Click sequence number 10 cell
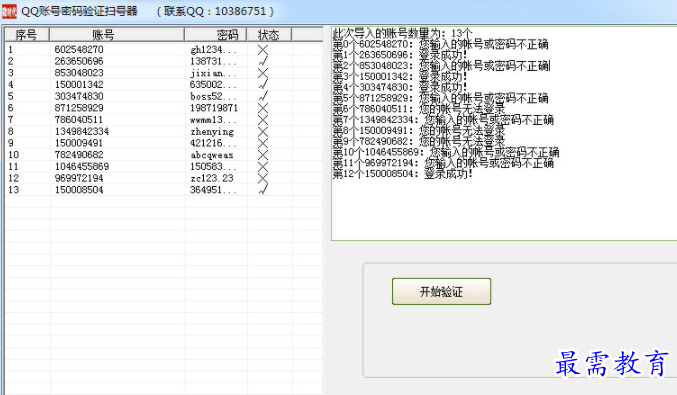This screenshot has height=395, width=677. tap(13, 155)
